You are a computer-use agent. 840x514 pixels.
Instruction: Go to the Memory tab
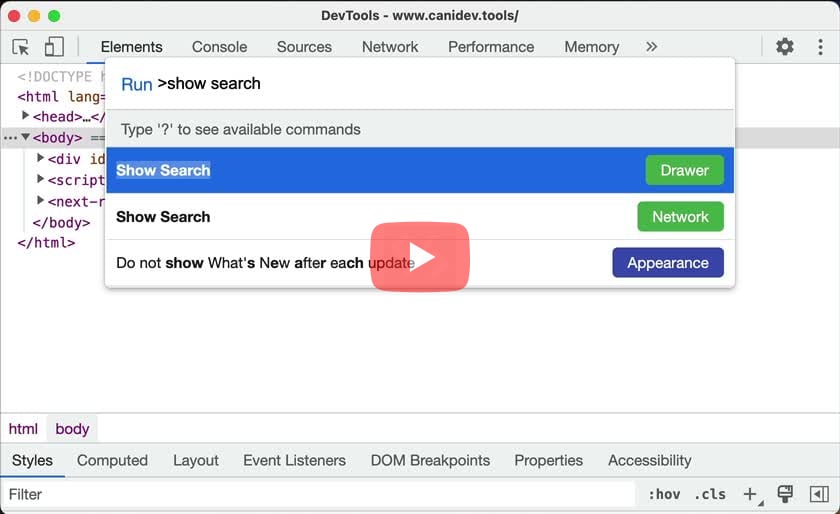coord(591,47)
